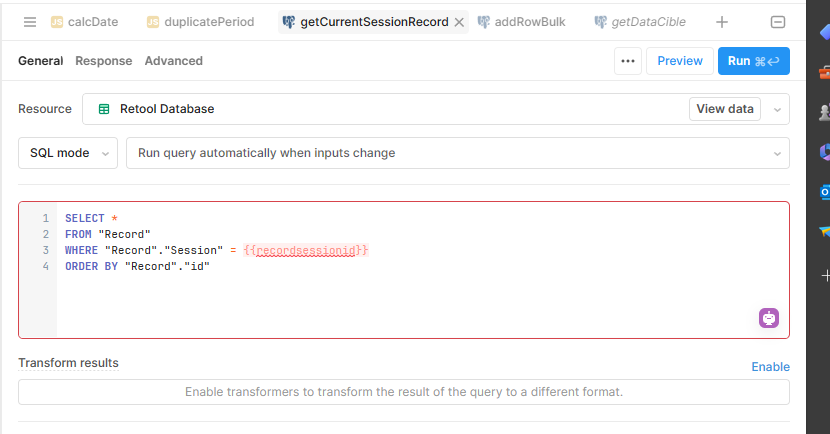This screenshot has width=830, height=434.
Task: Expand the run query trigger dropdown
Action: coord(457,153)
